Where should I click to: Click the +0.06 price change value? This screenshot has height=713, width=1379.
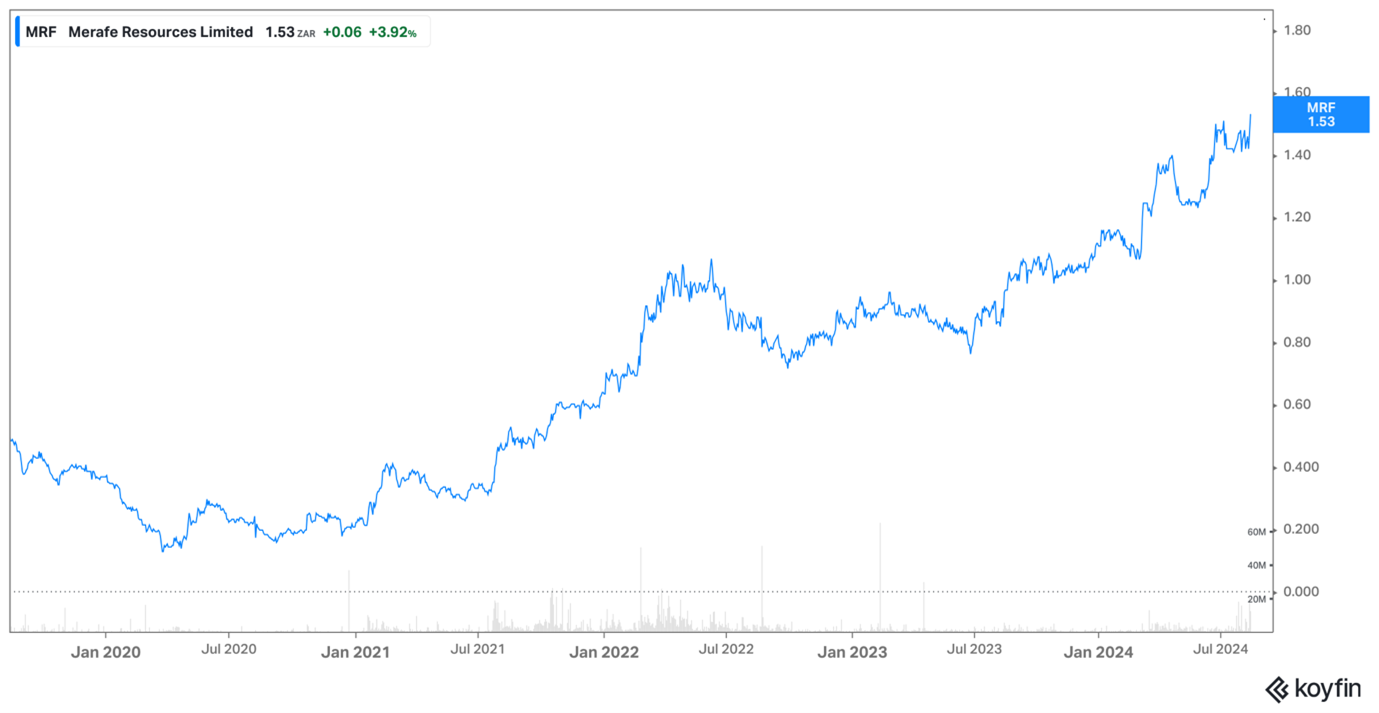(x=341, y=32)
